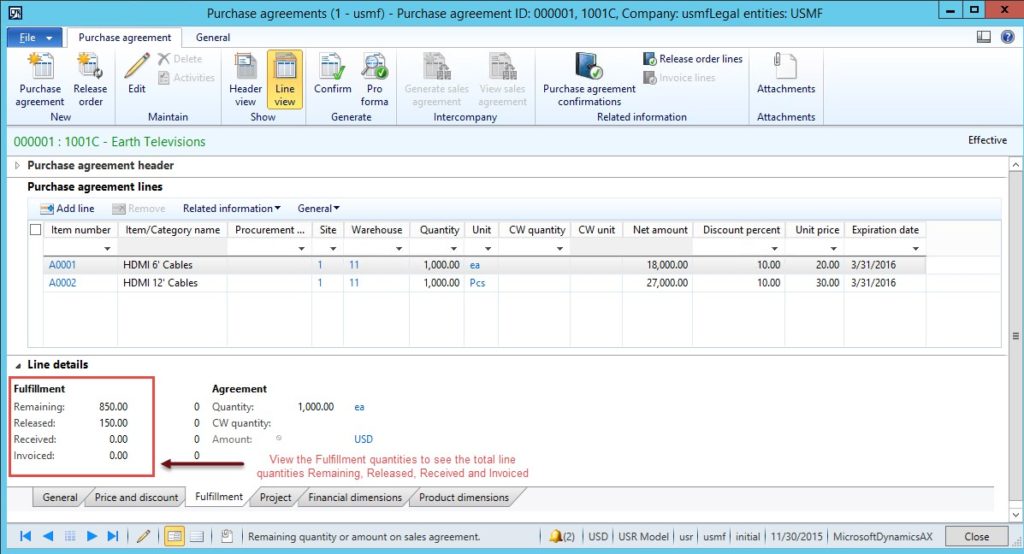Open Quantity column filter dropdown
Image resolution: width=1024 pixels, height=554 pixels.
click(x=453, y=249)
